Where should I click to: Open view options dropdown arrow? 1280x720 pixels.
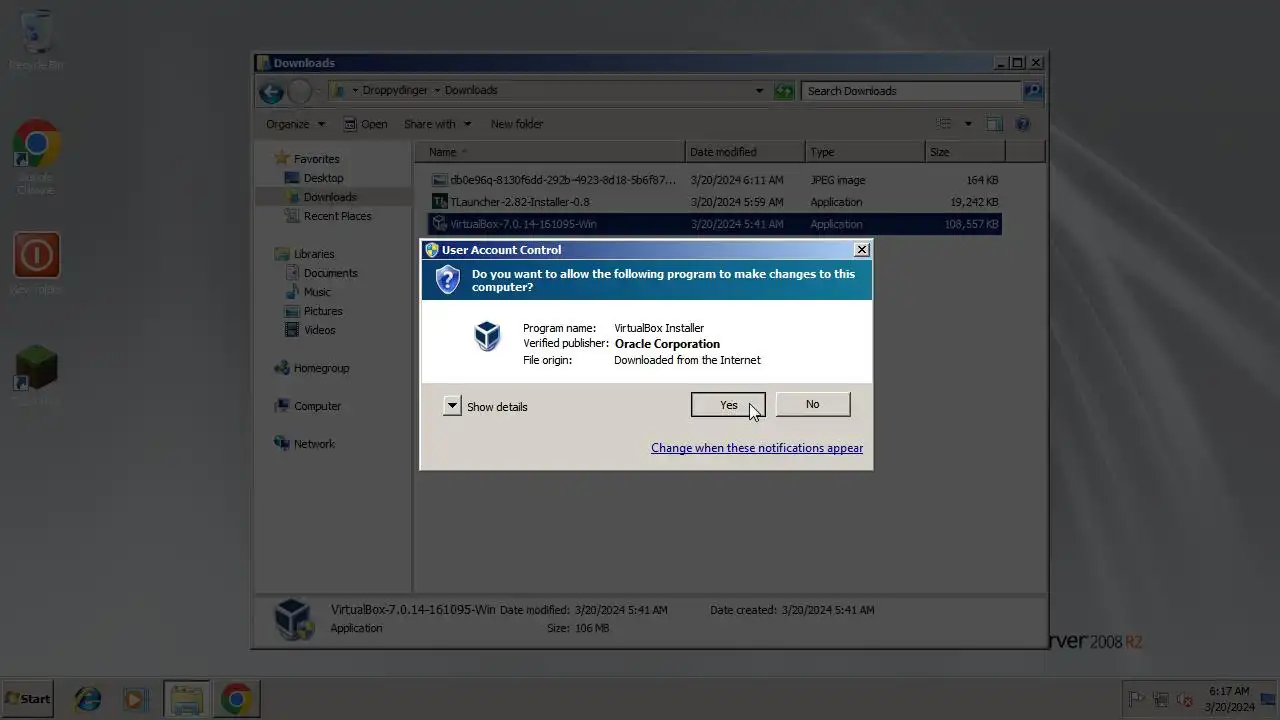click(x=968, y=124)
